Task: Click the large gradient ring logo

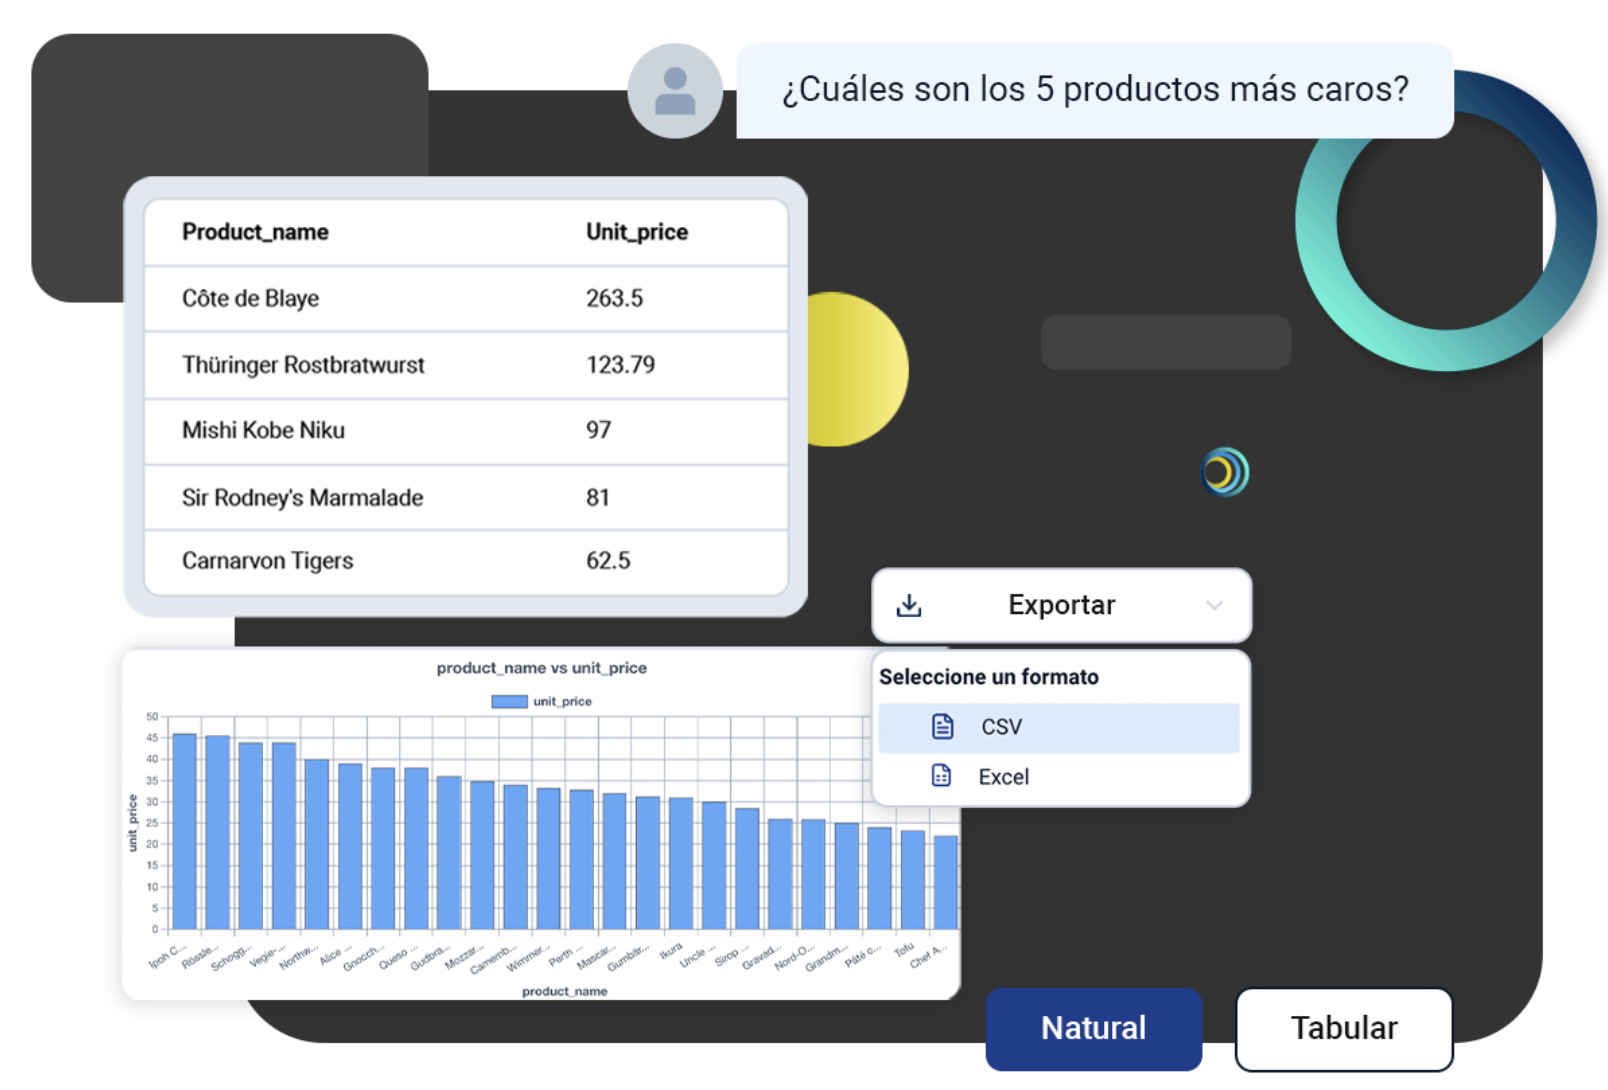Action: pos(1447,222)
